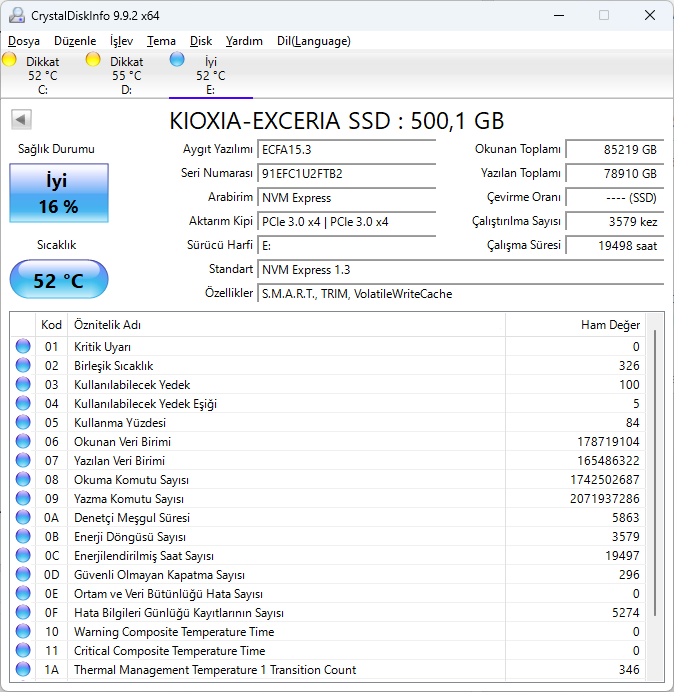Open the Düzenle menu
674x692 pixels.
coord(75,41)
